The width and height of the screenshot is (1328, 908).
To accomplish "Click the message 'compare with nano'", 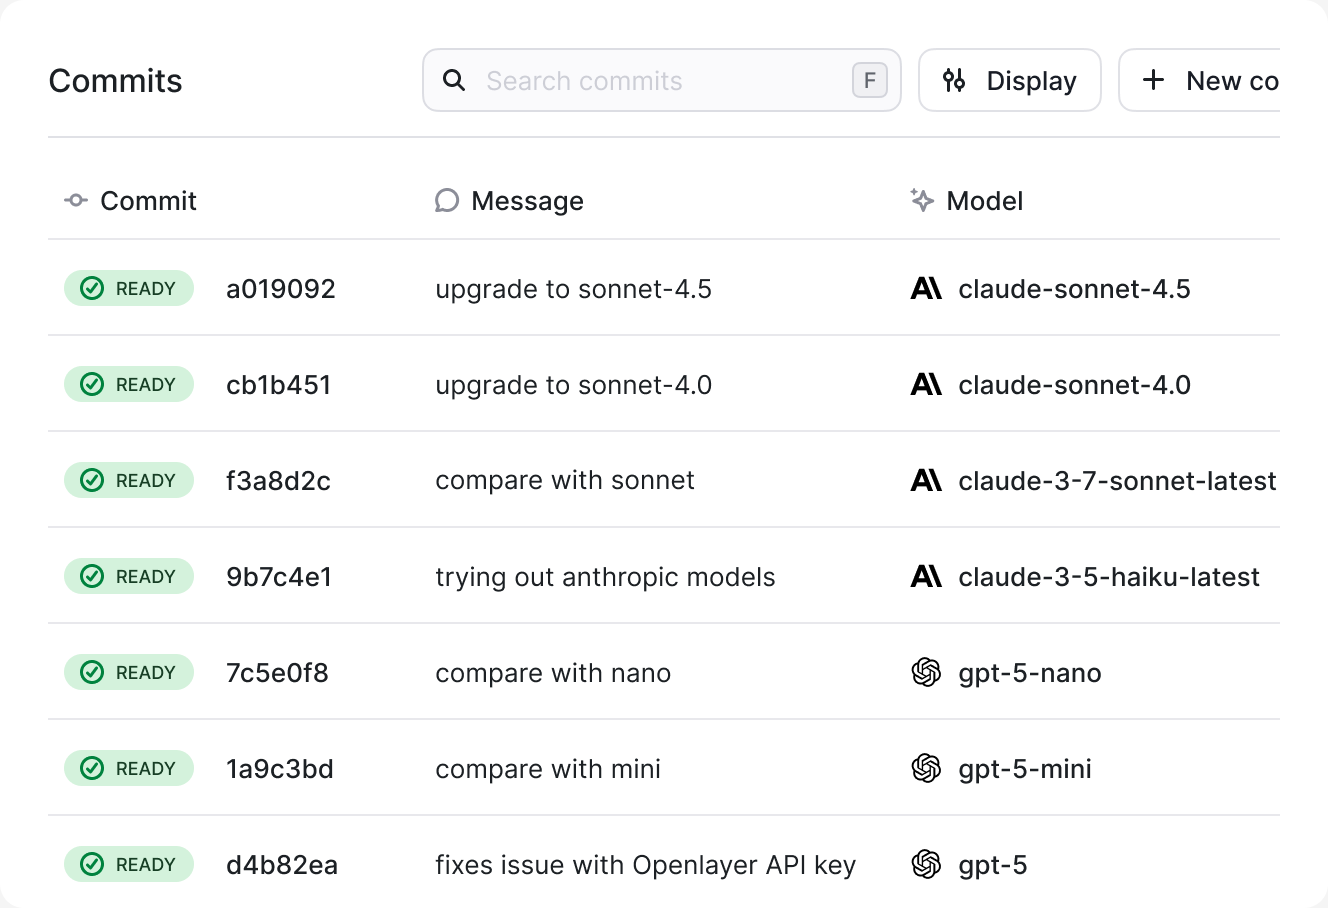I will click(x=553, y=673).
